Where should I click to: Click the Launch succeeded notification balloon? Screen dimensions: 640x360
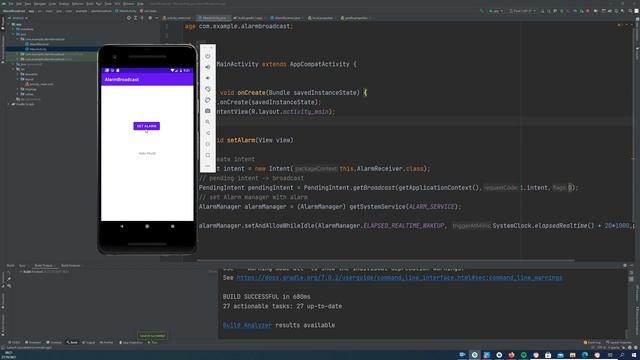coord(152,336)
